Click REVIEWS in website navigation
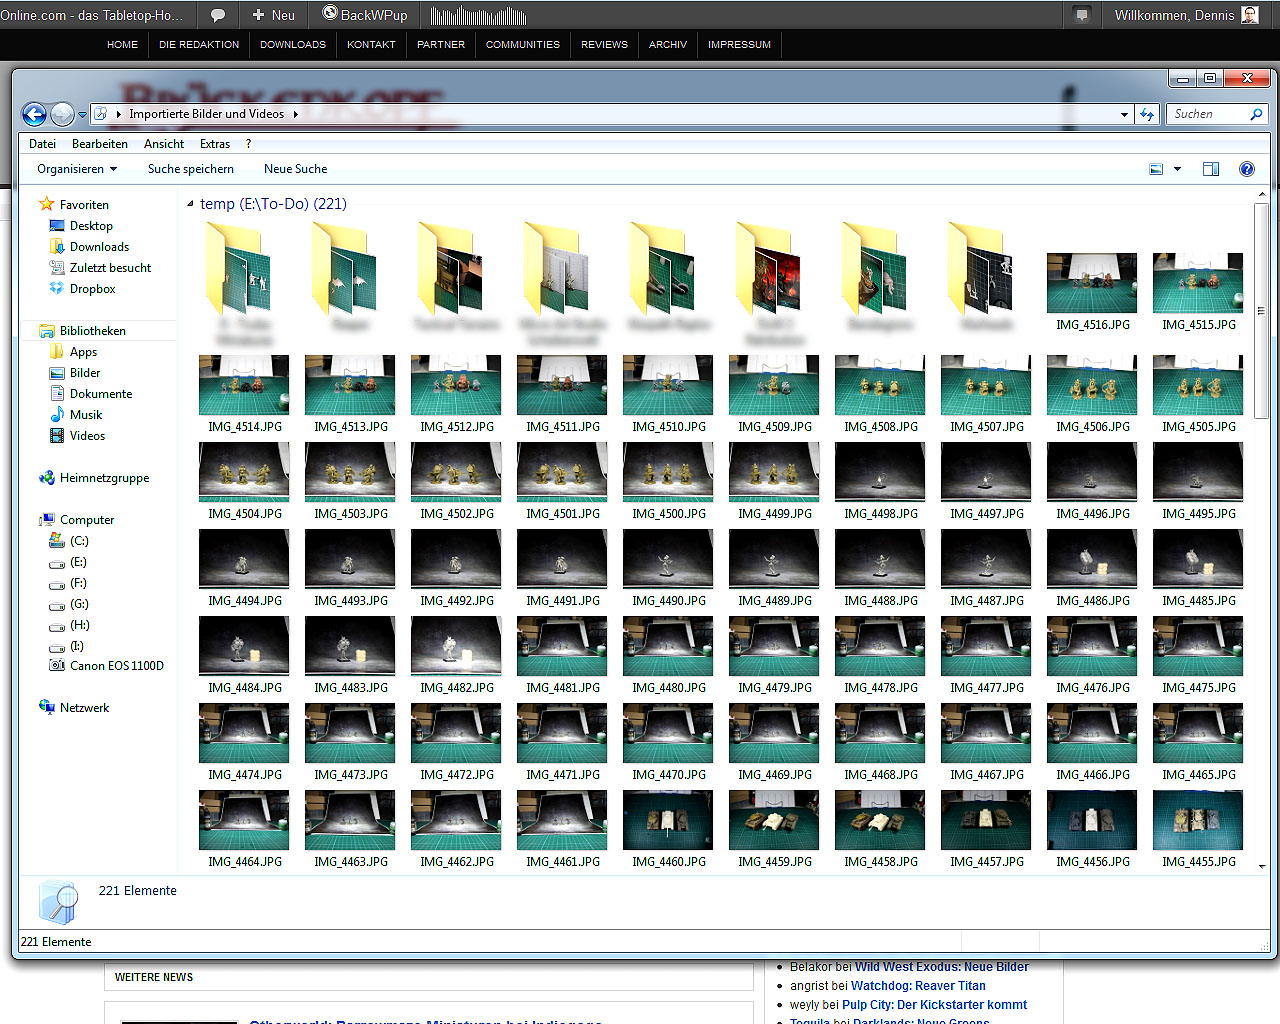Image resolution: width=1280 pixels, height=1024 pixels. point(604,45)
